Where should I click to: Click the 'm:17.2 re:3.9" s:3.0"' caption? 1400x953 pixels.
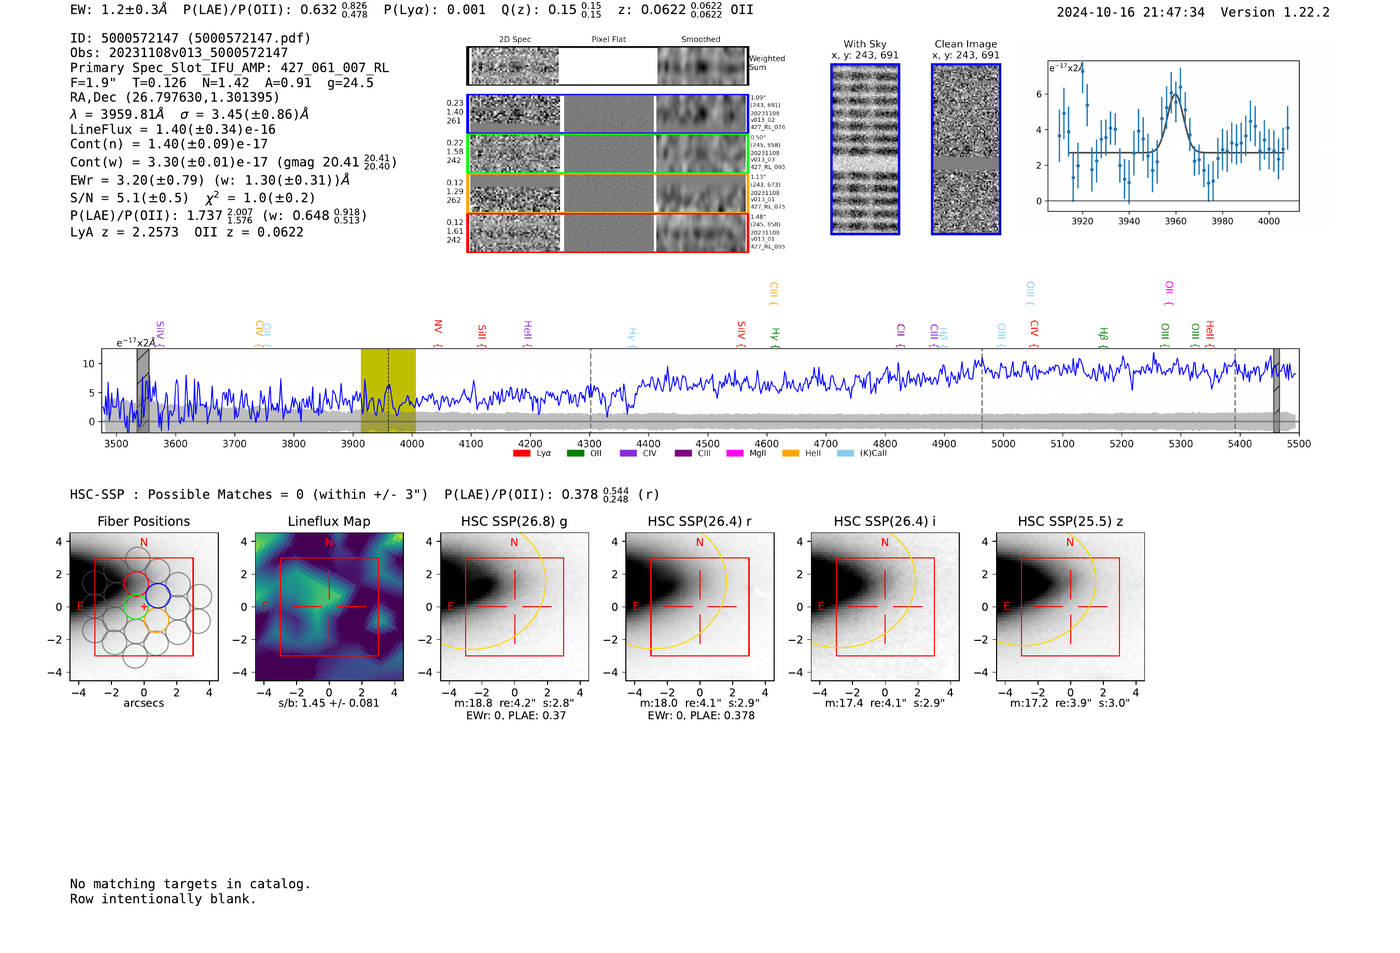(1070, 703)
